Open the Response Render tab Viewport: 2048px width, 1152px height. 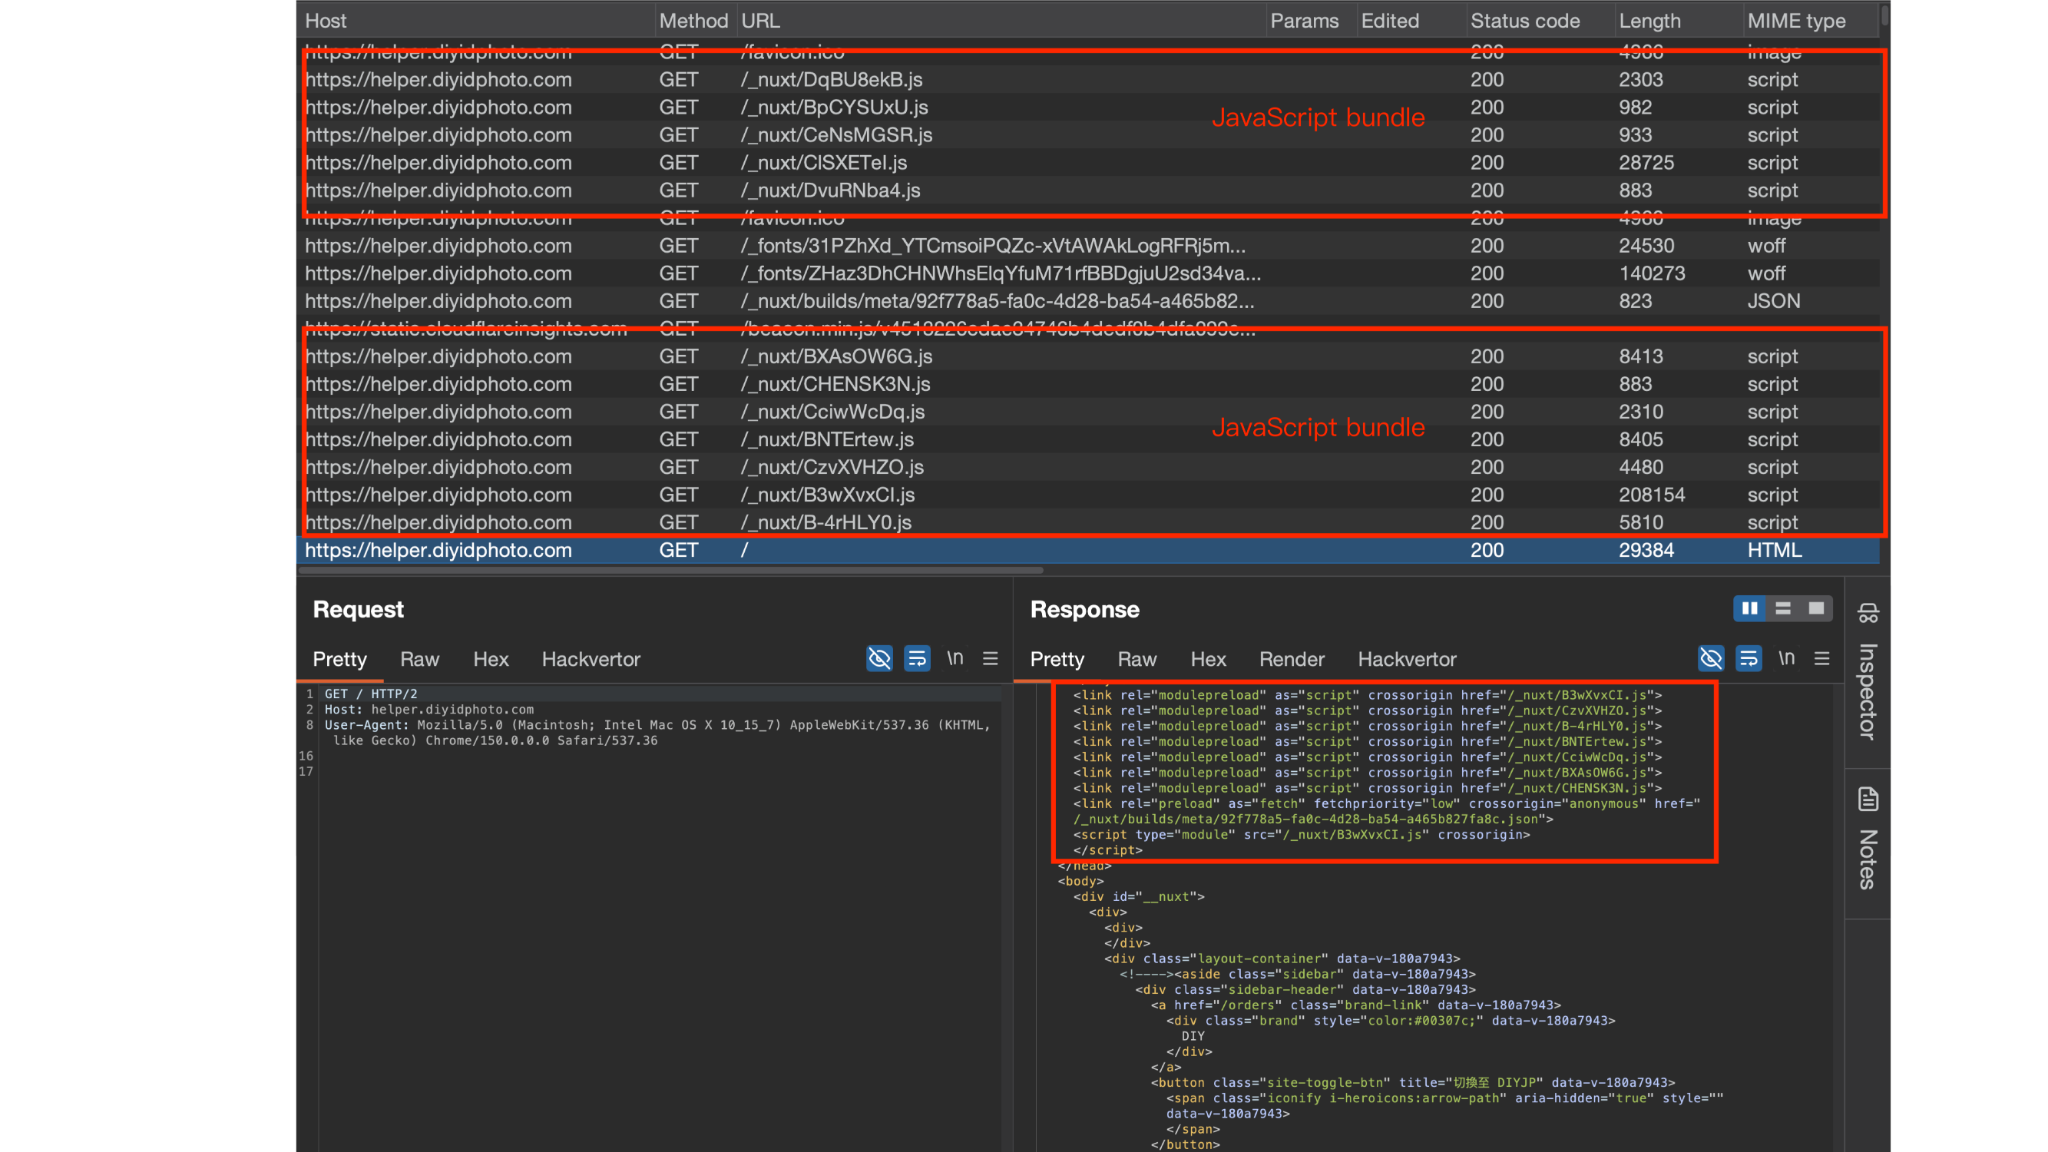[1292, 659]
